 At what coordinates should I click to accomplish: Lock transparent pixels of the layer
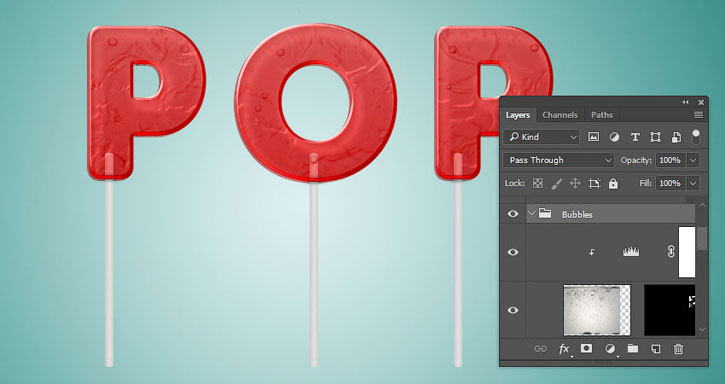click(537, 184)
